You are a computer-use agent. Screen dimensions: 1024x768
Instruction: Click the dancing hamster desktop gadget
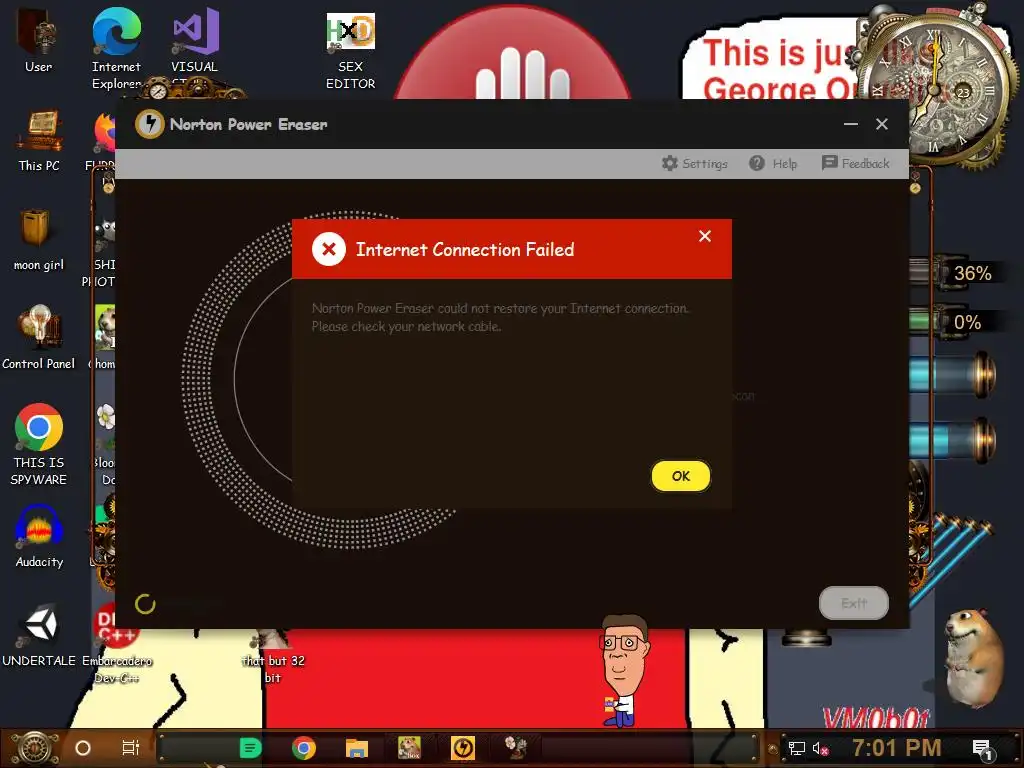975,660
